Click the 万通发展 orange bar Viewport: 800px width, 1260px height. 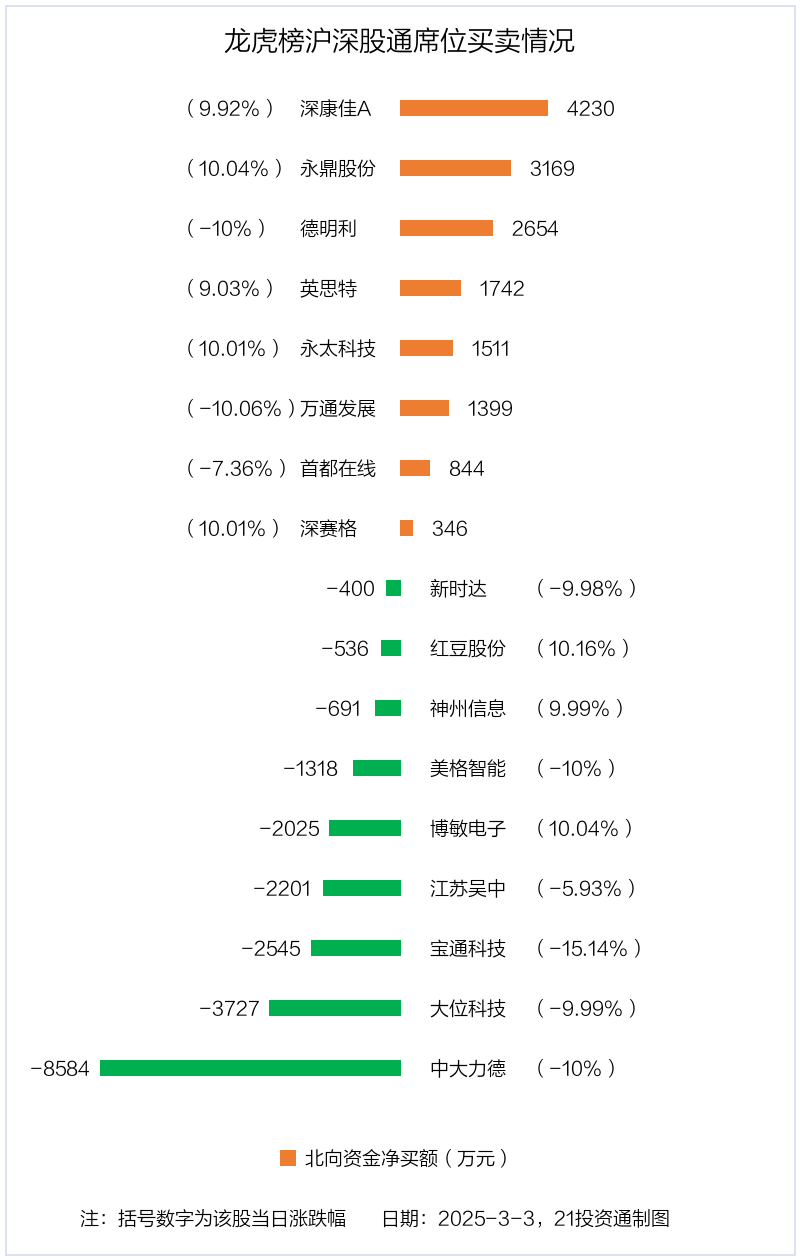tap(424, 408)
